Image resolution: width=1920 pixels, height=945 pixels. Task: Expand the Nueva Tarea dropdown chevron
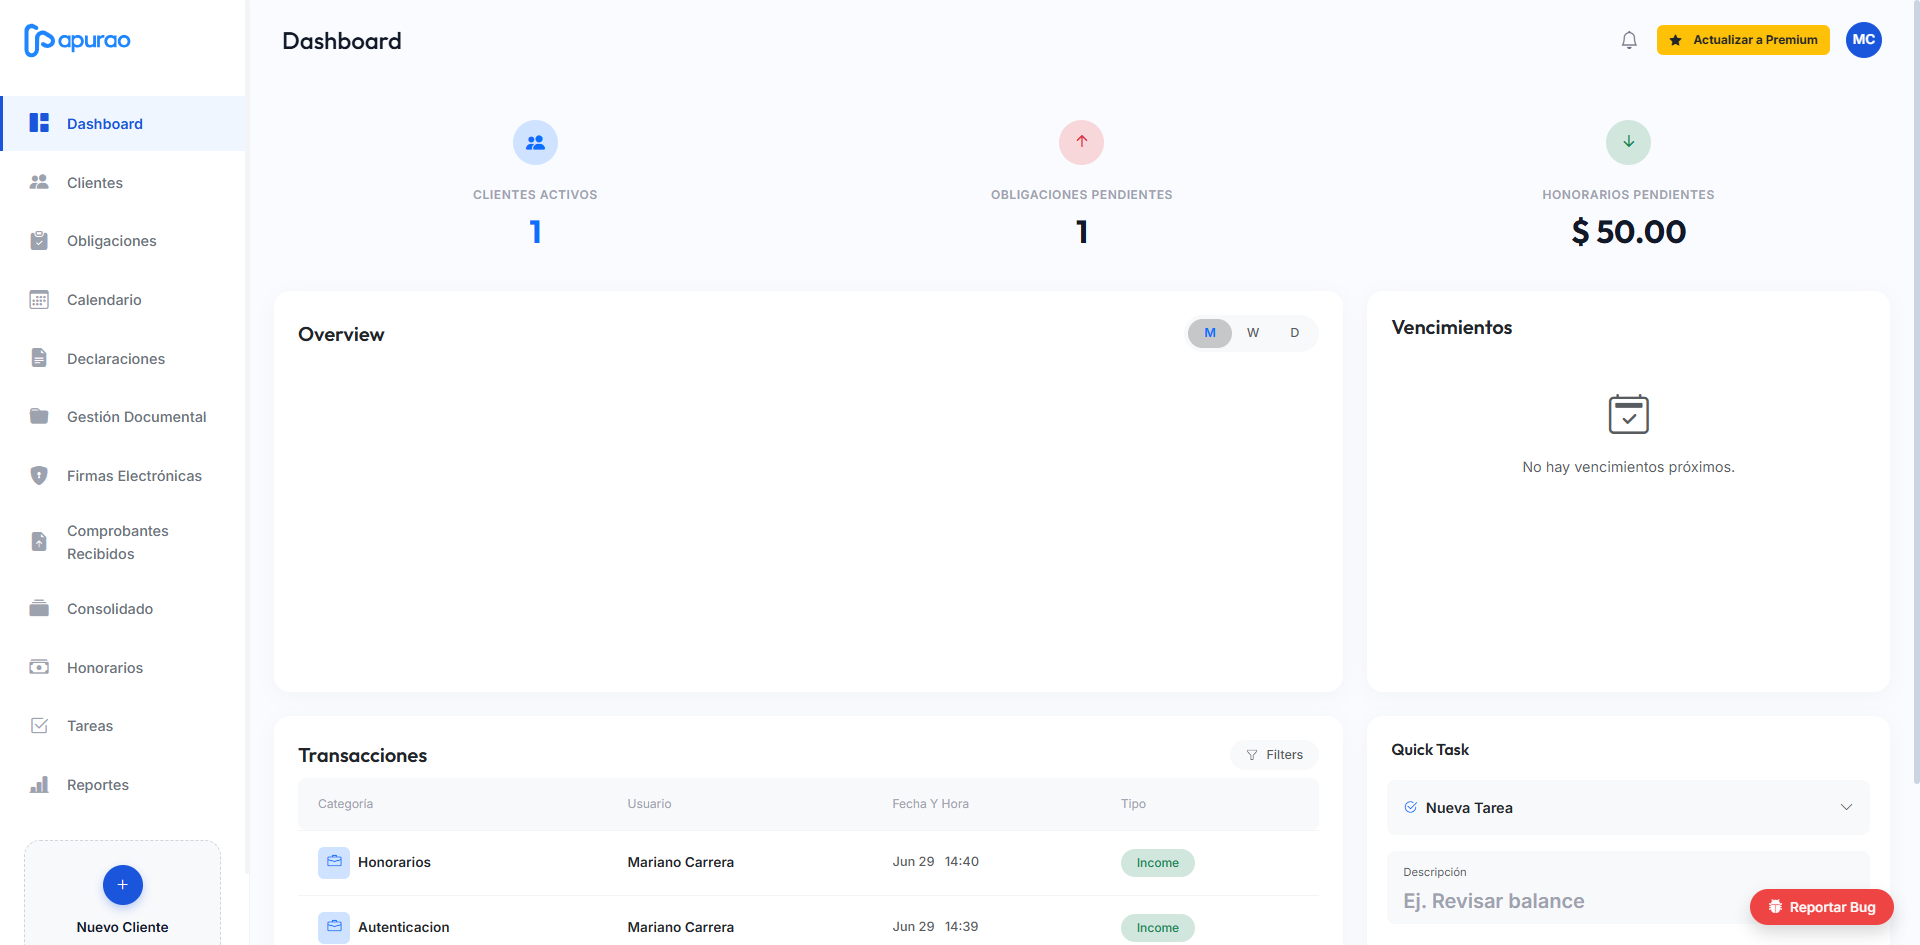click(1846, 807)
